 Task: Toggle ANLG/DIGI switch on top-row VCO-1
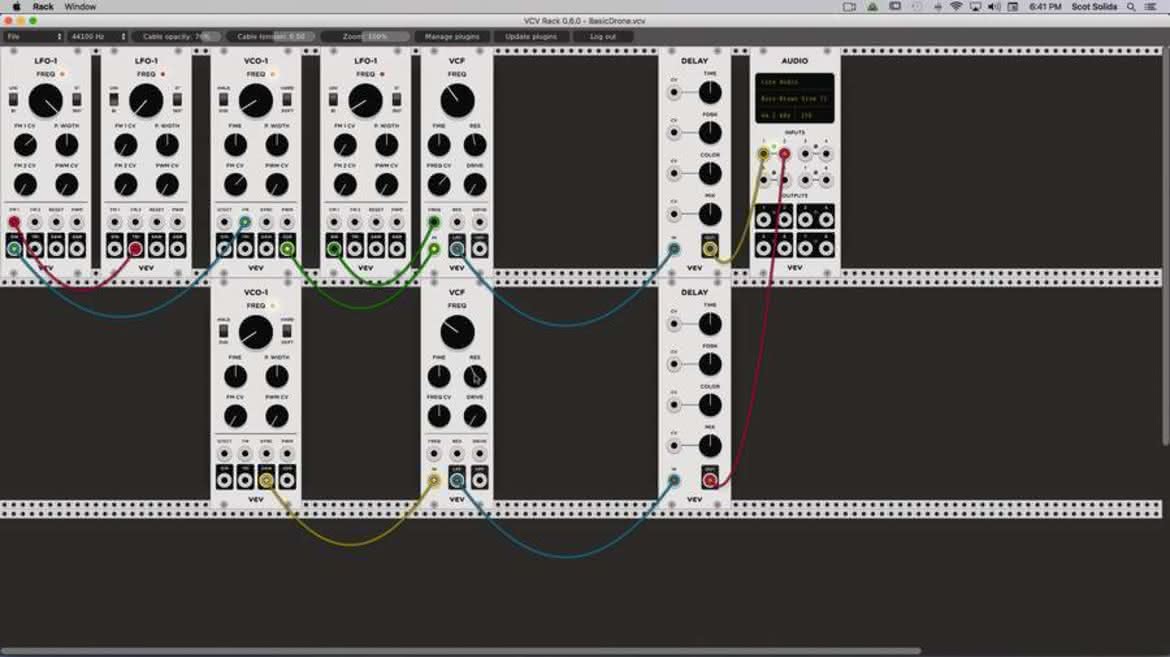(x=223, y=99)
